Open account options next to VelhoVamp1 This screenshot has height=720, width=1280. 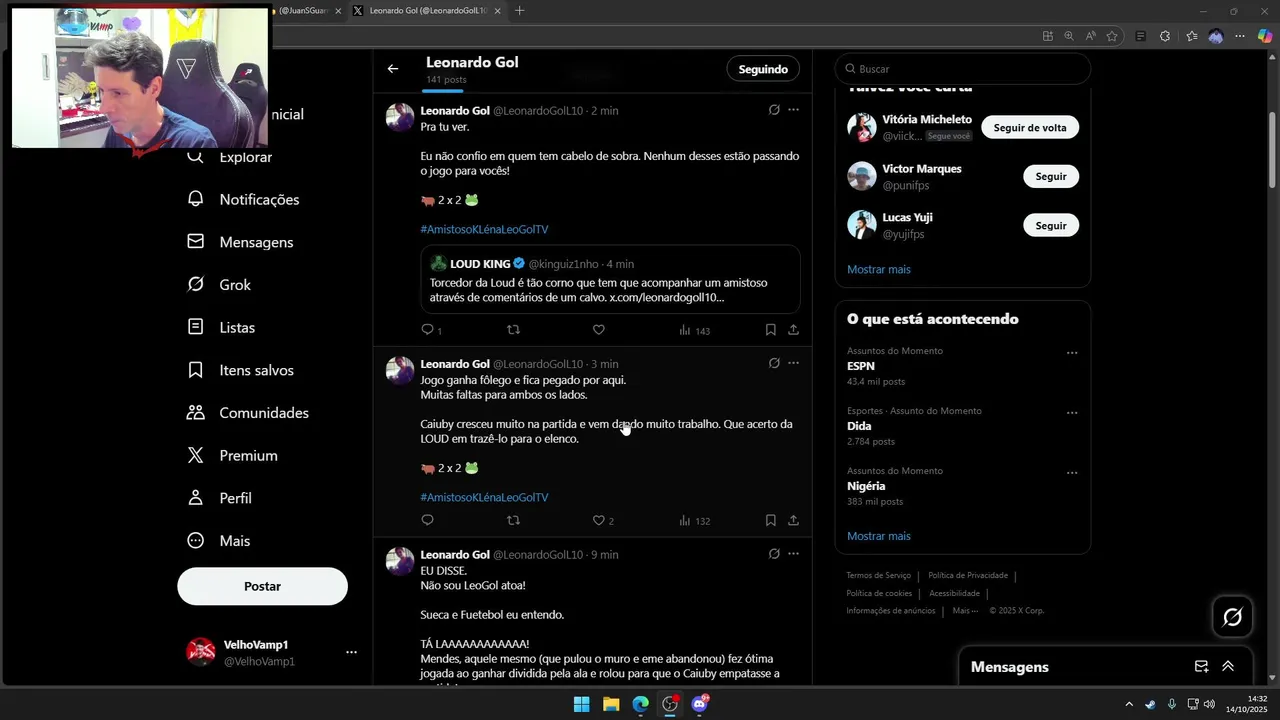coord(351,652)
